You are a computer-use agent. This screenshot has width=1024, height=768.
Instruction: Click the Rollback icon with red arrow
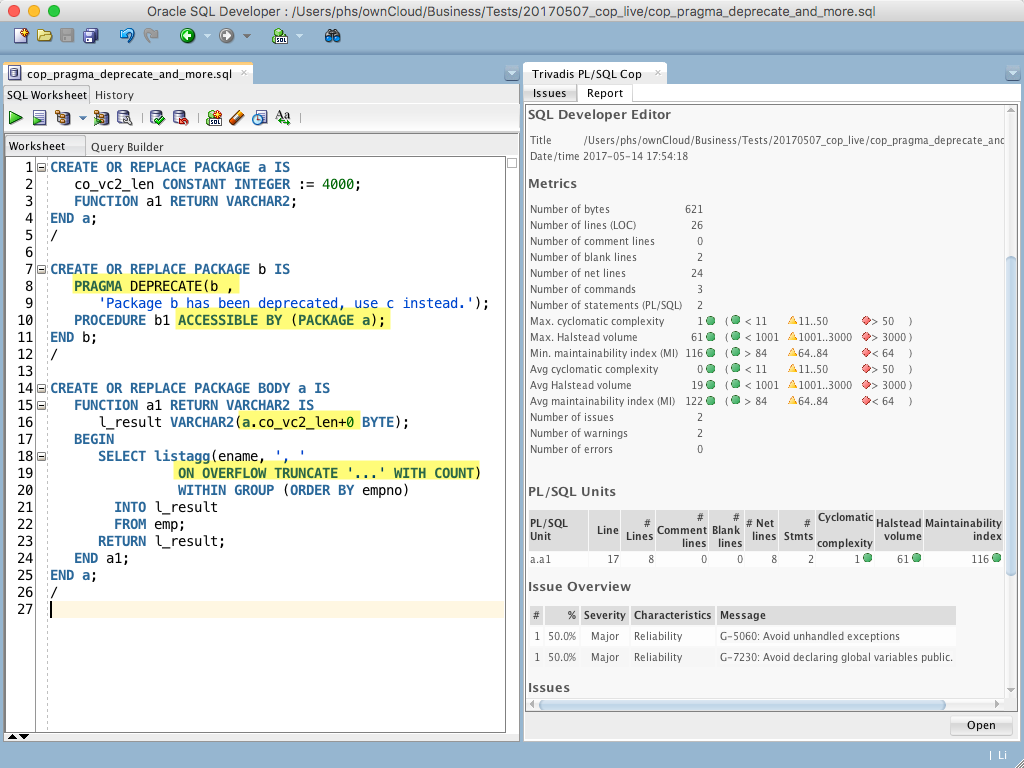pos(180,118)
